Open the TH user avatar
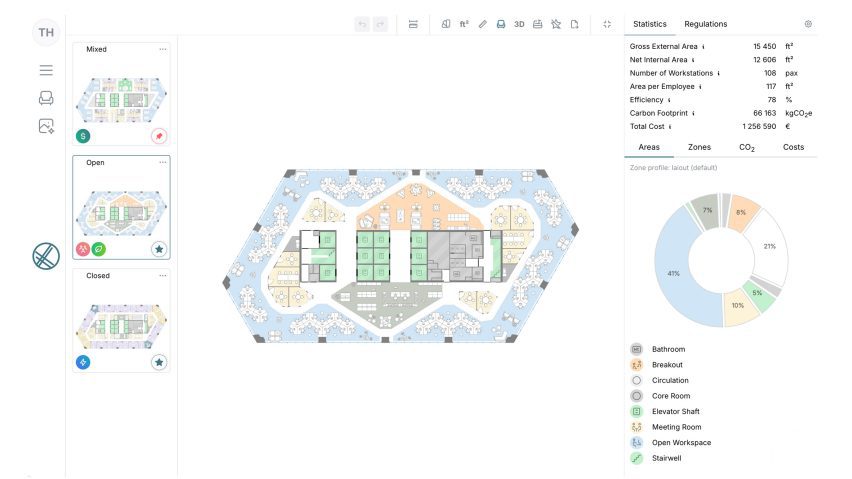The image size is (852, 479). click(x=46, y=33)
